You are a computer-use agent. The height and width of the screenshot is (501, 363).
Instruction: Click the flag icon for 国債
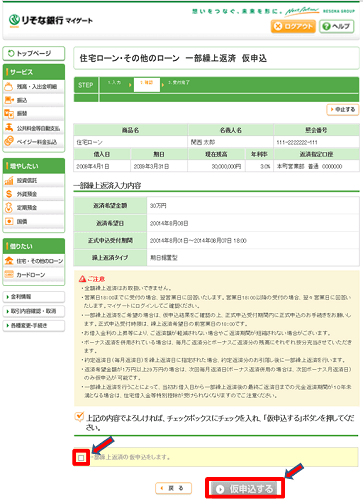[x=9, y=221]
